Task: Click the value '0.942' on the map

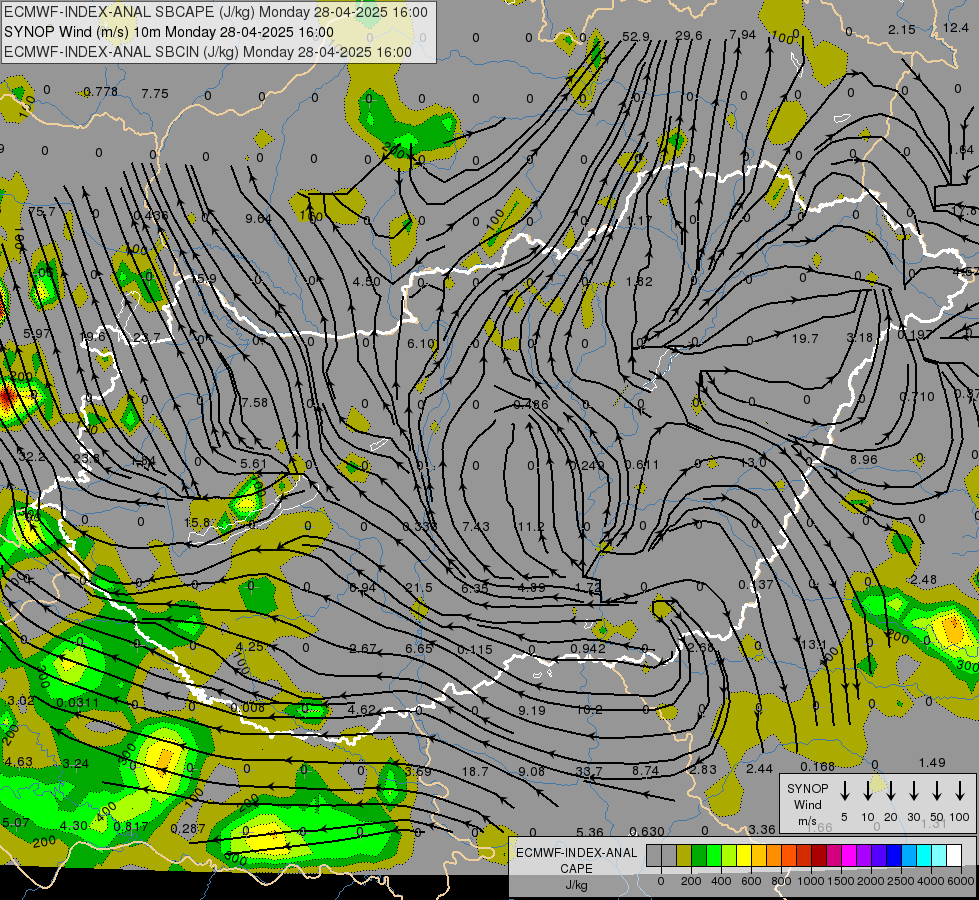Action: [x=588, y=648]
